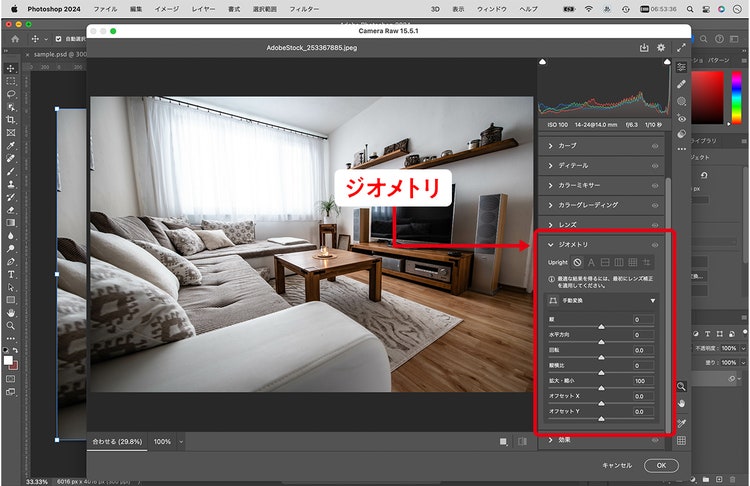Click 回転 slider handle
Image resolution: width=750 pixels, height=486 pixels.
pos(601,357)
